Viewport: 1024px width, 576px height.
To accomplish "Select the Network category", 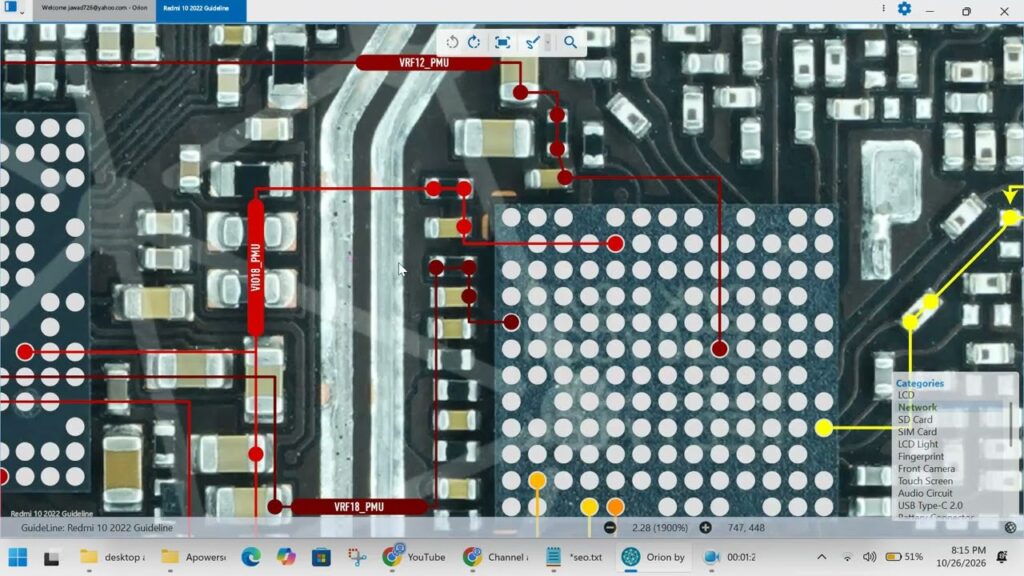I will coord(917,408).
